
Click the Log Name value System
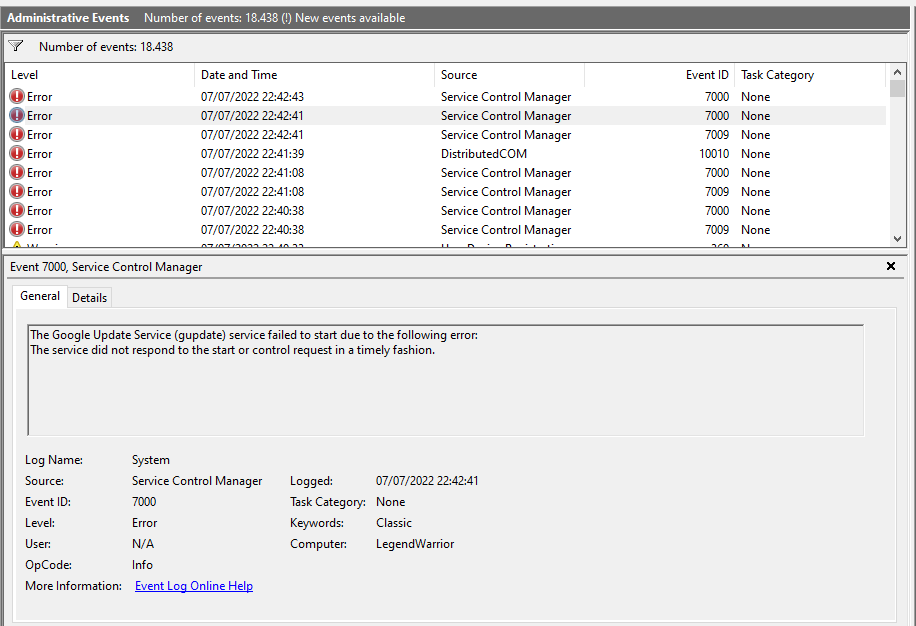(x=151, y=460)
